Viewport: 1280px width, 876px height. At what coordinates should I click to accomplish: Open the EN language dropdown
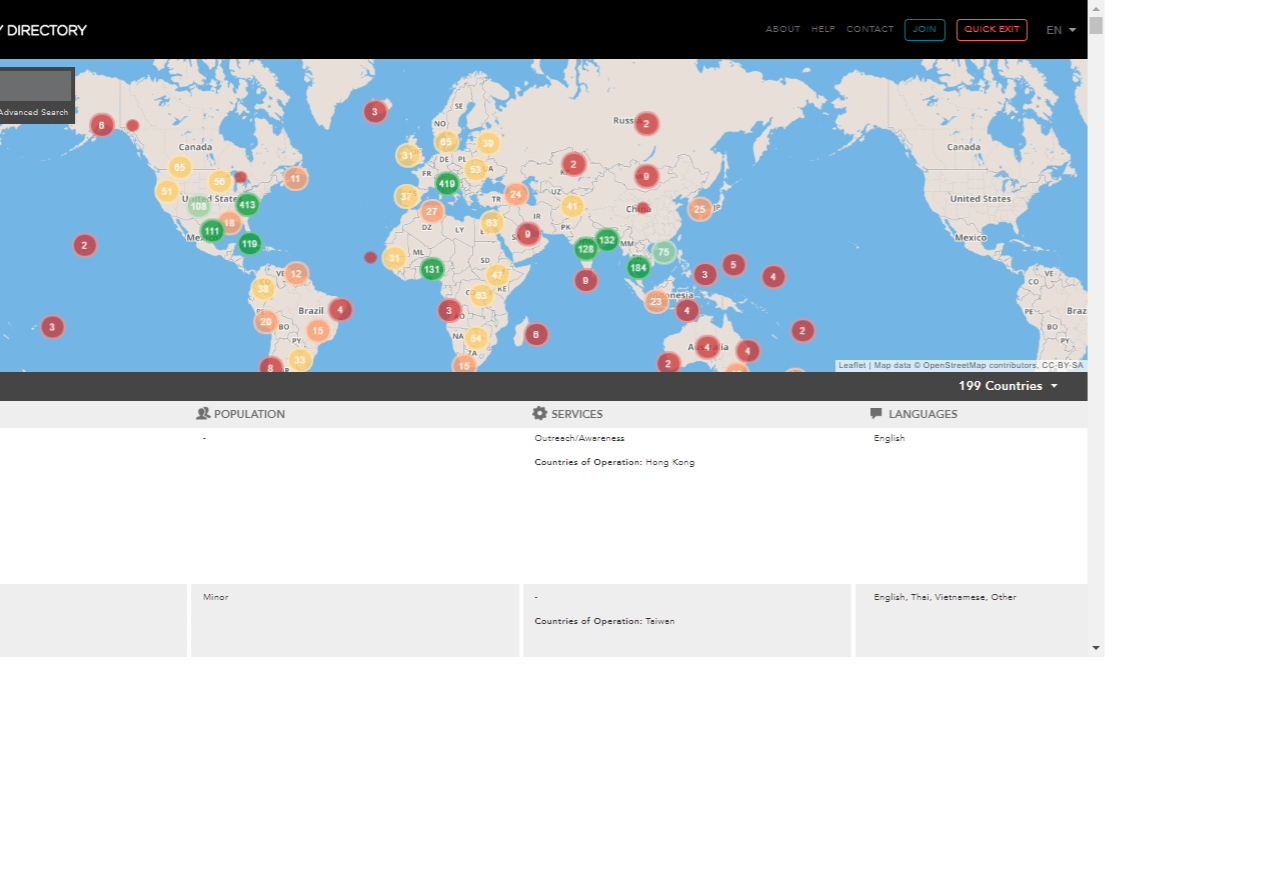(x=1061, y=30)
